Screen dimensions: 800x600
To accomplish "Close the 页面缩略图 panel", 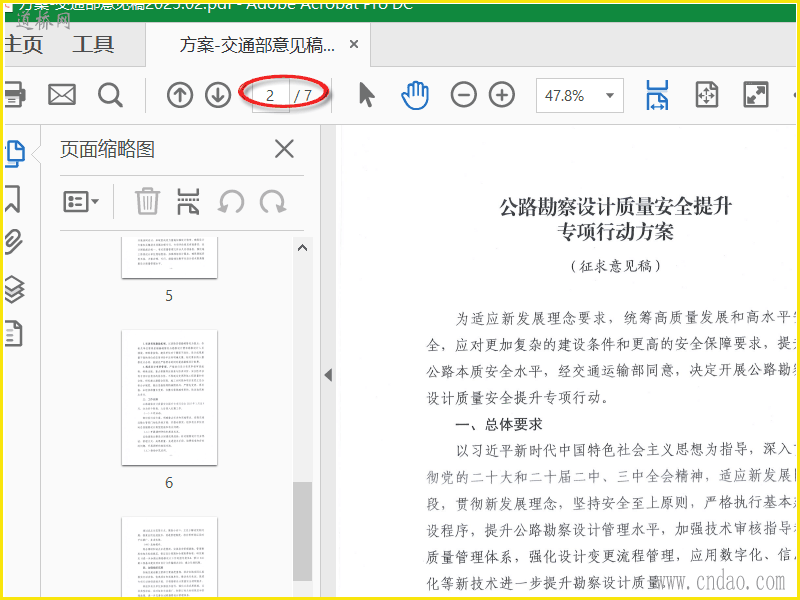I will point(284,149).
